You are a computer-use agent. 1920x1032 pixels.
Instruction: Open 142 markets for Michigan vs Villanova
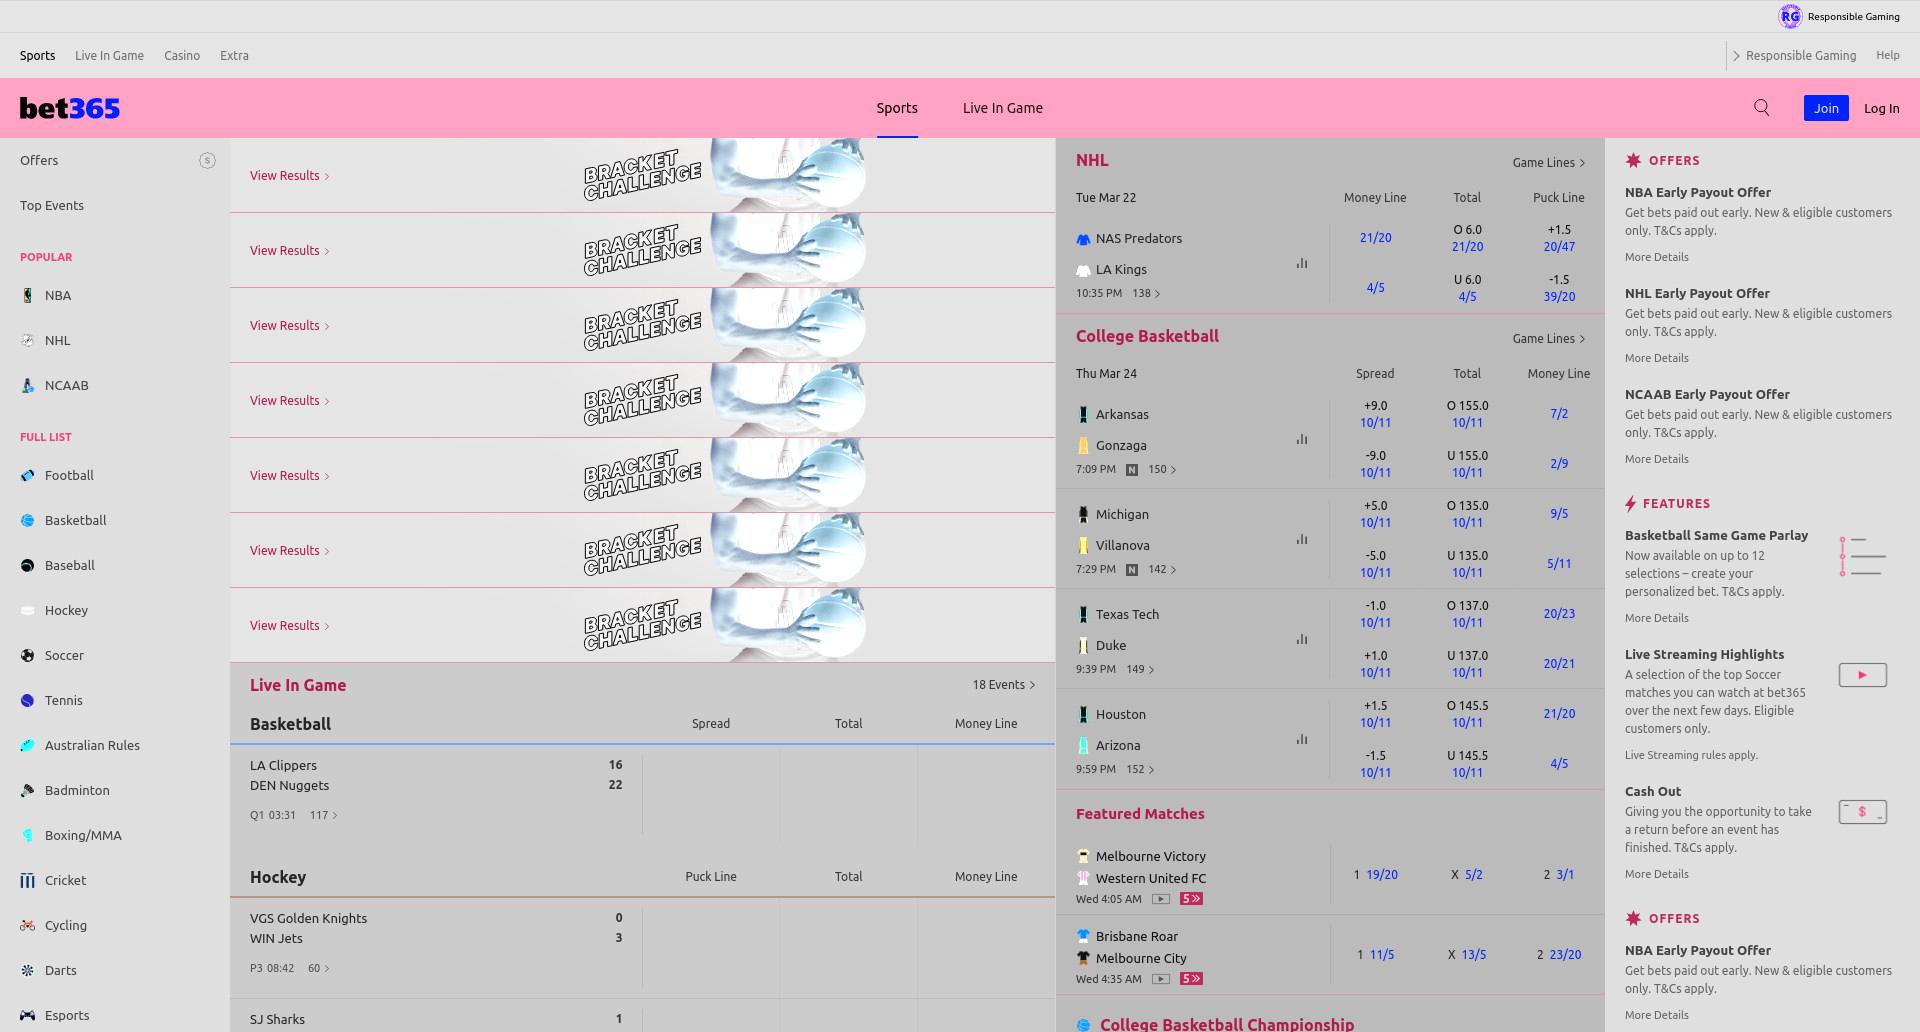click(x=1162, y=569)
